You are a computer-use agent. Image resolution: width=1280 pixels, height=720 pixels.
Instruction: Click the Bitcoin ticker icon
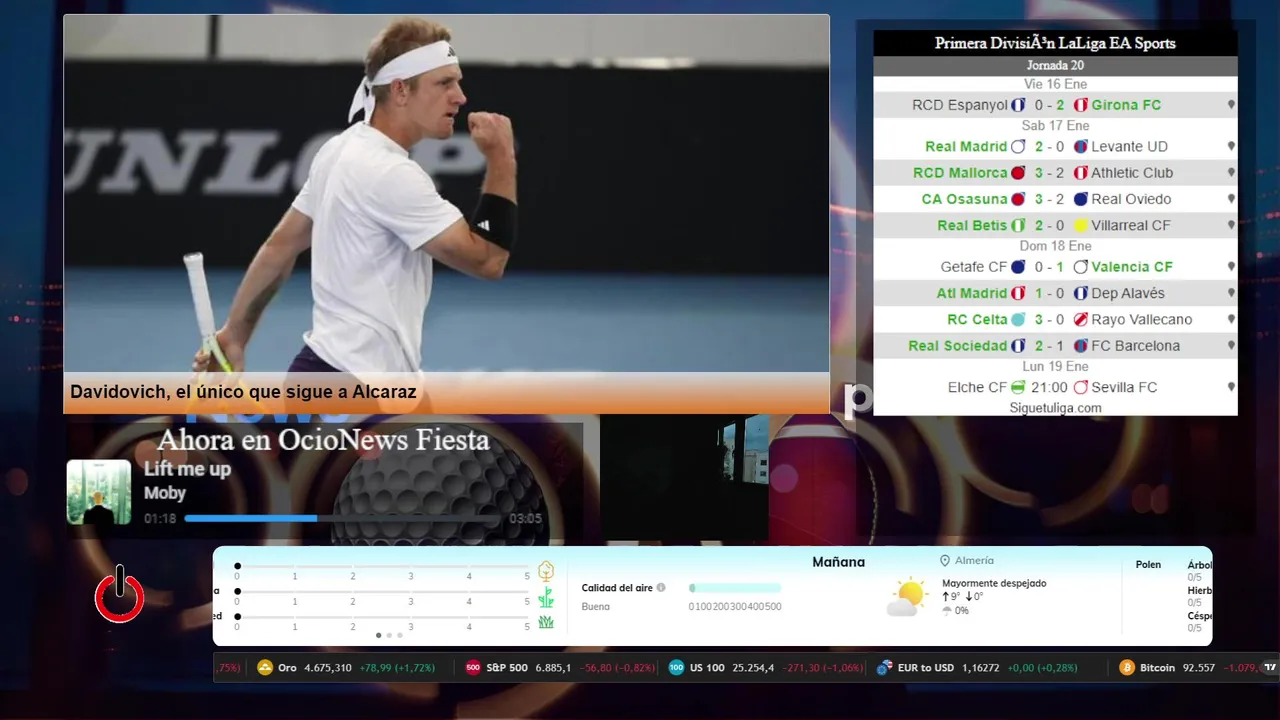1127,668
